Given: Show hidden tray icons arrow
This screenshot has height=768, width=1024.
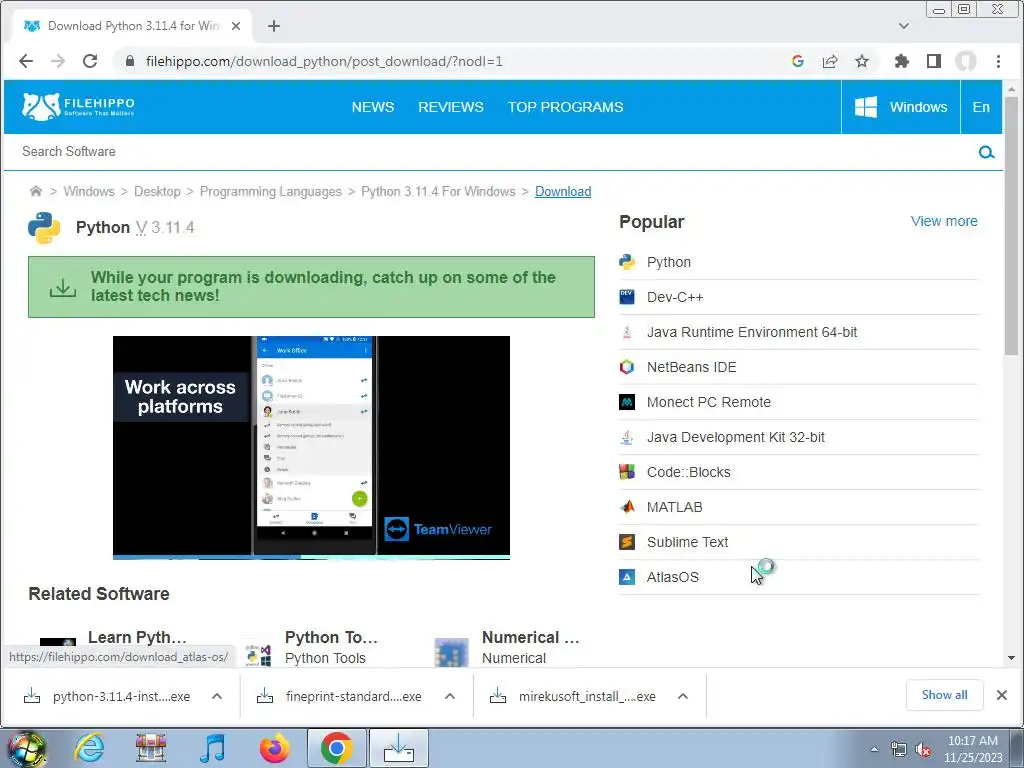Looking at the screenshot, I should click(x=874, y=750).
